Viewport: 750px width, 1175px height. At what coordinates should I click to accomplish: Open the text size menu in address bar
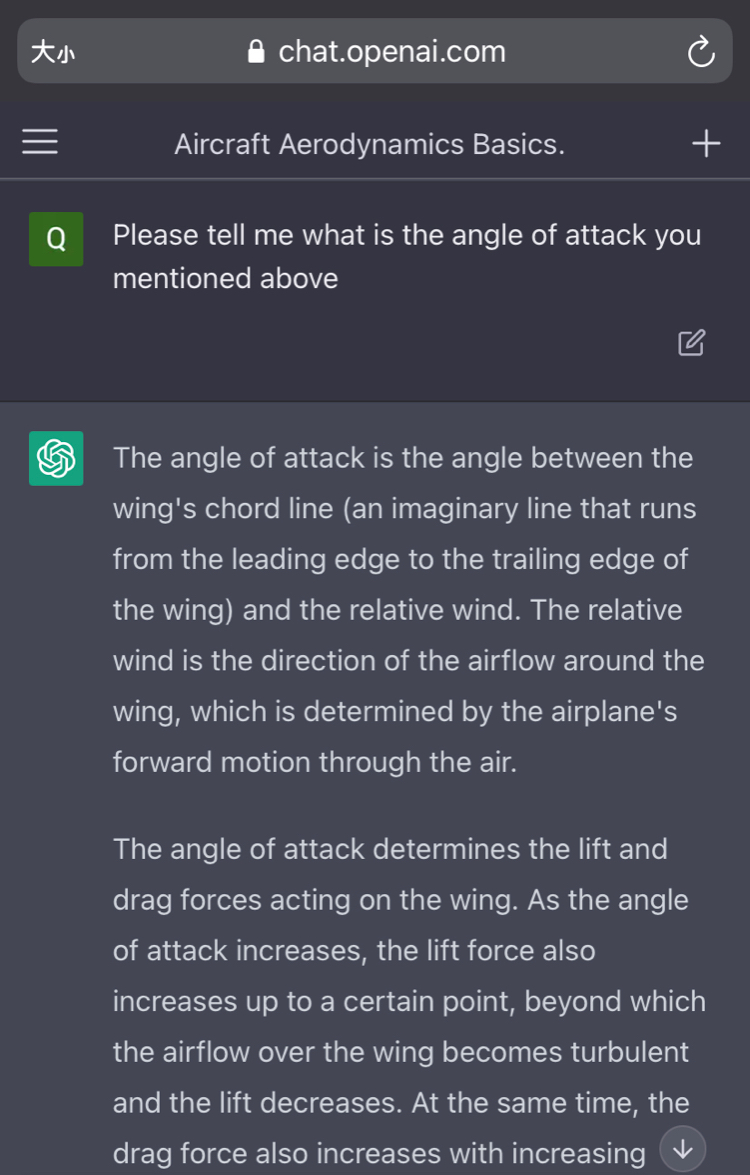52,52
